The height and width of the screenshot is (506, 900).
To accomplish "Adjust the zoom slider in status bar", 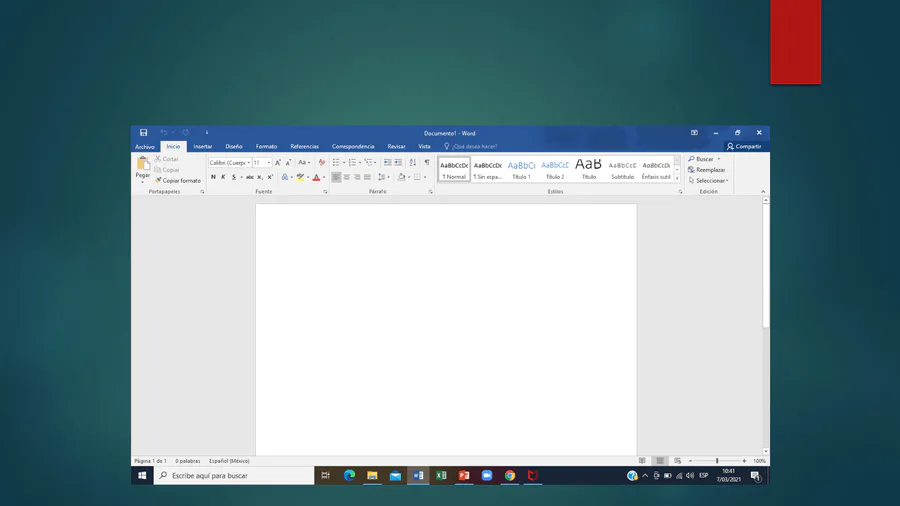I will [x=717, y=461].
